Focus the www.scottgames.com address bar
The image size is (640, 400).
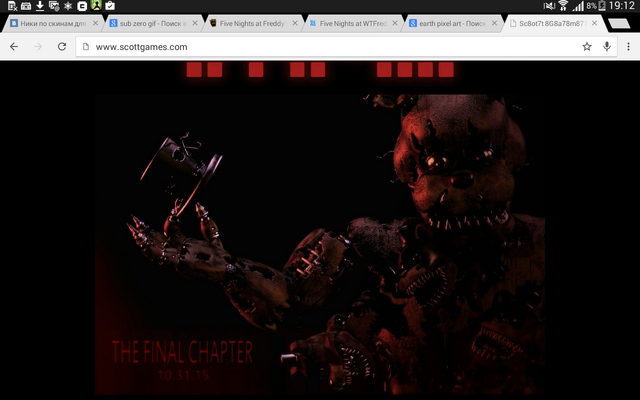click(x=346, y=47)
